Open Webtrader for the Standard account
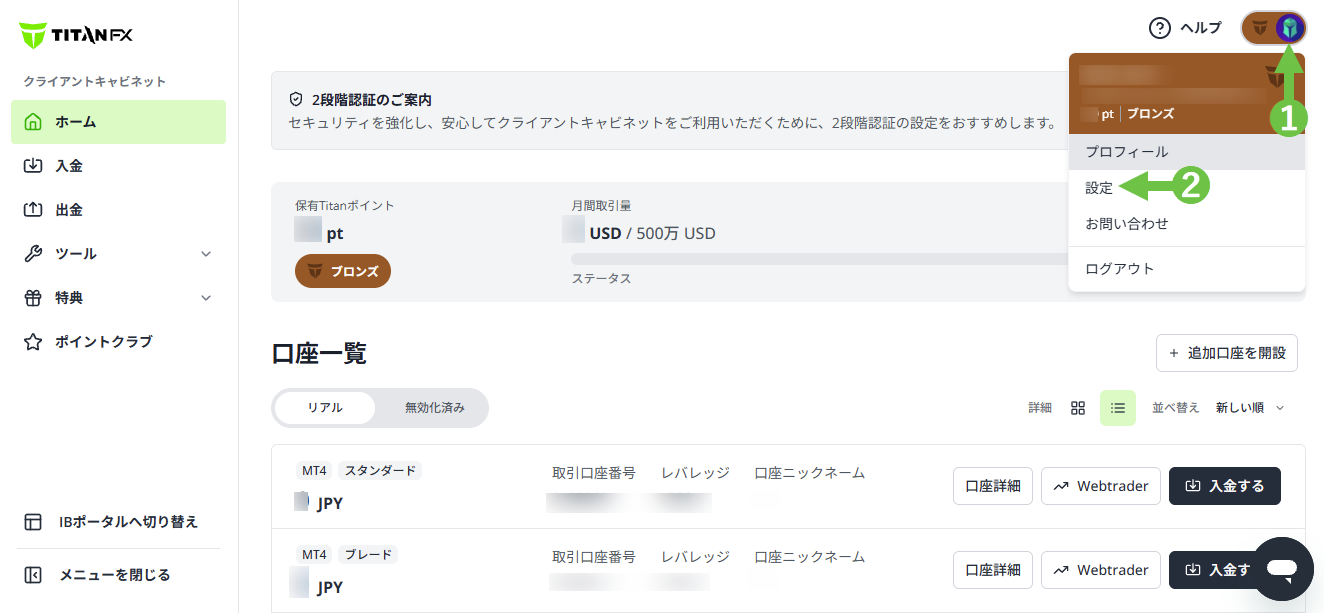The image size is (1324, 613). [x=1101, y=486]
